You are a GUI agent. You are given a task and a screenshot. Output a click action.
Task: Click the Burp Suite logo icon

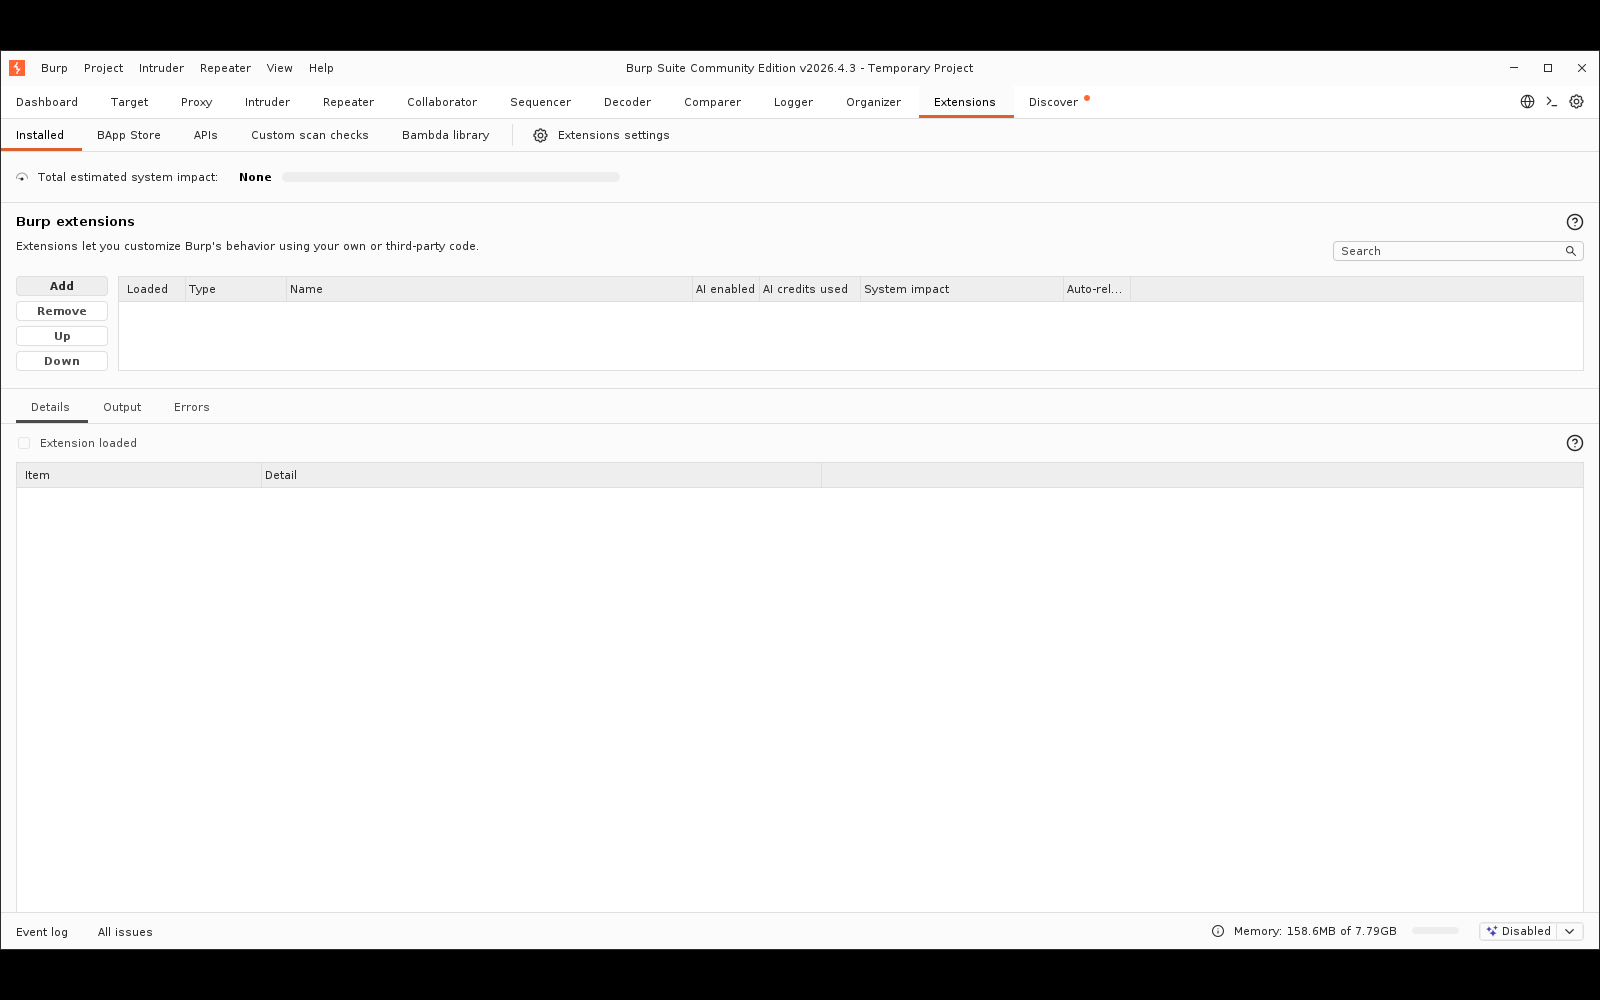click(x=17, y=68)
